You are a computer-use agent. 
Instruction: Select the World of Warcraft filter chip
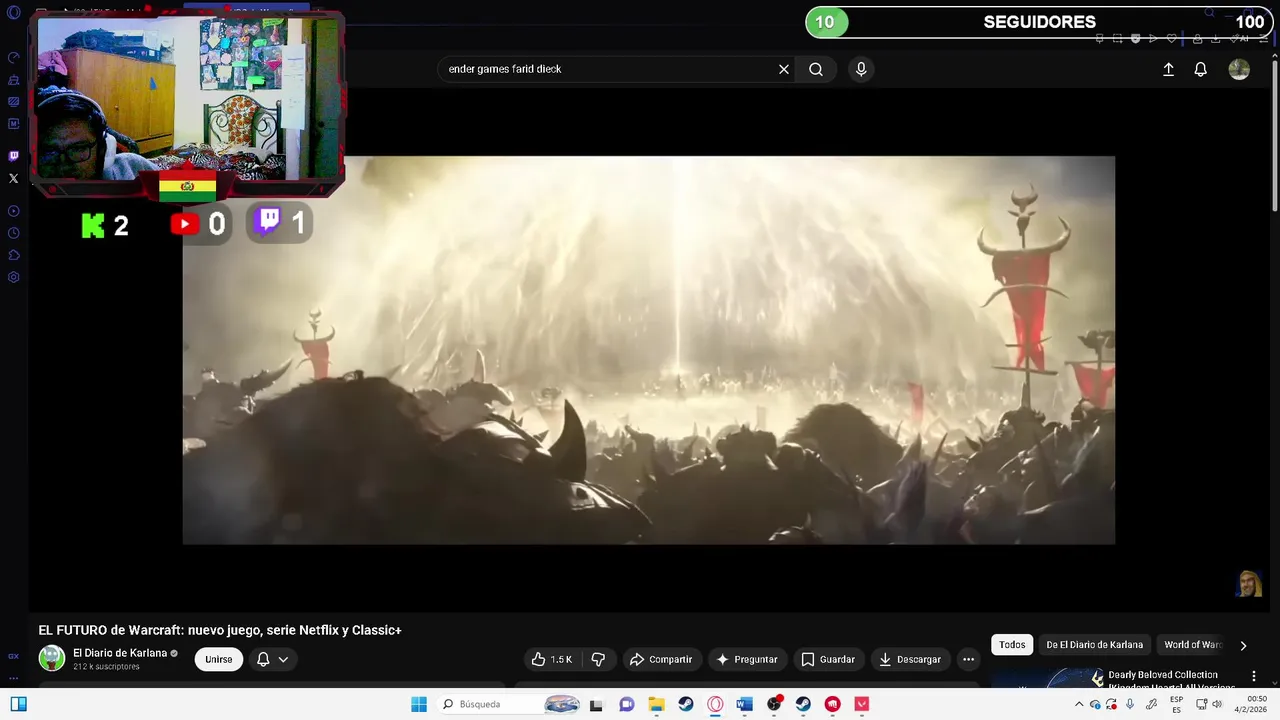click(x=1192, y=645)
